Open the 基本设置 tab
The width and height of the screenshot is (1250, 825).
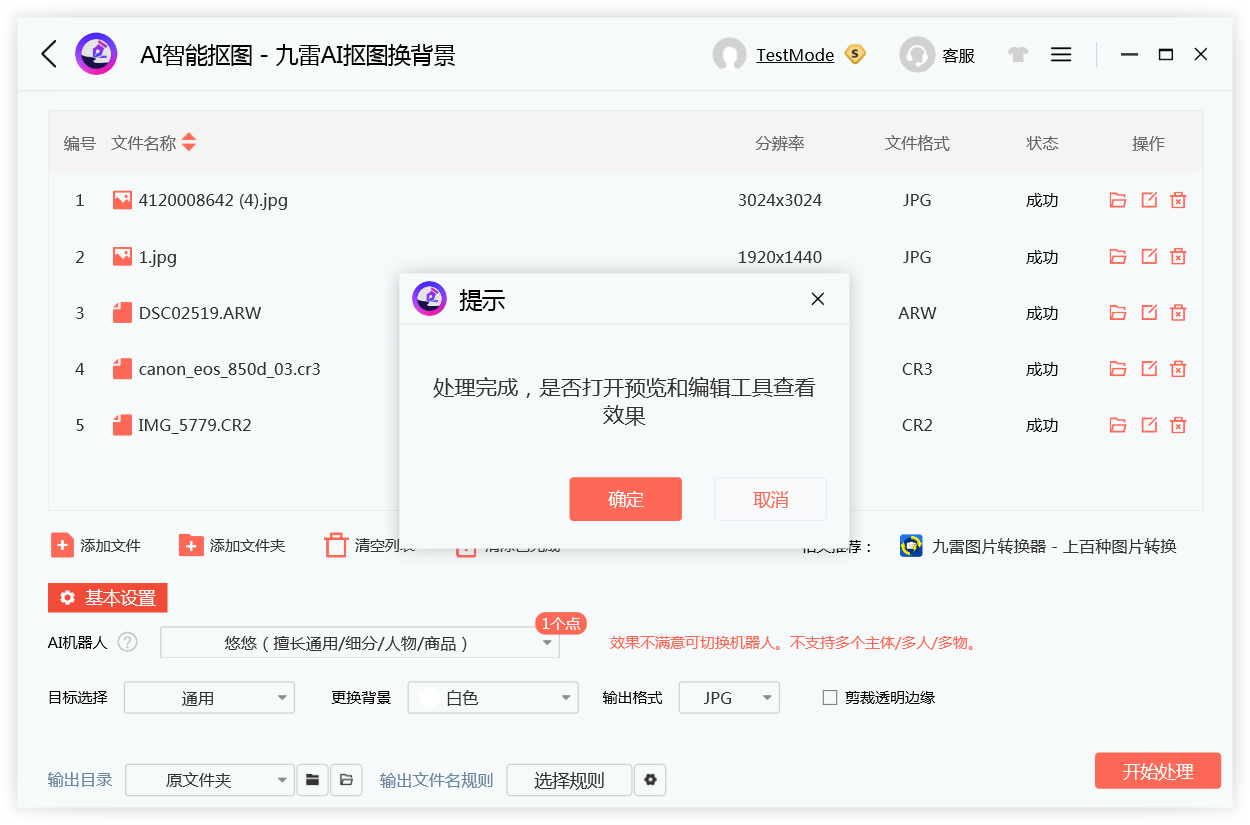(108, 598)
